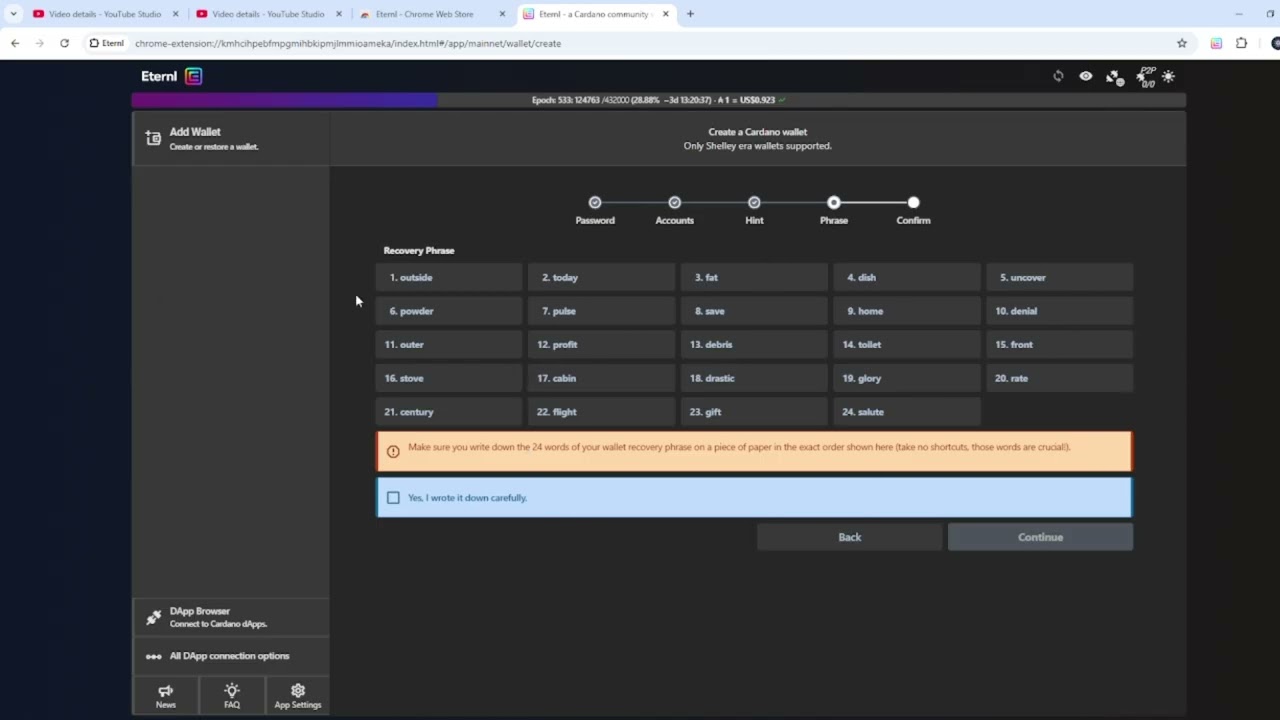Switch to first Video details YouTube Studio tab

click(x=104, y=14)
